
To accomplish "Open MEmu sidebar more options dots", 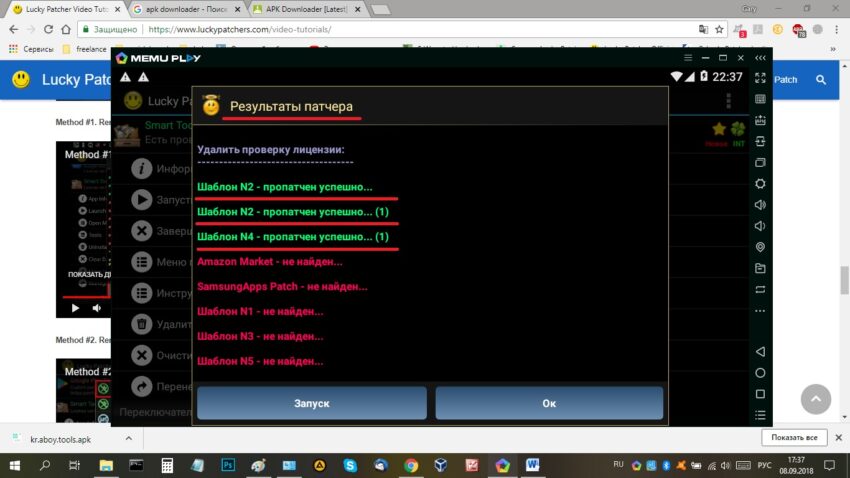I will coord(760,311).
